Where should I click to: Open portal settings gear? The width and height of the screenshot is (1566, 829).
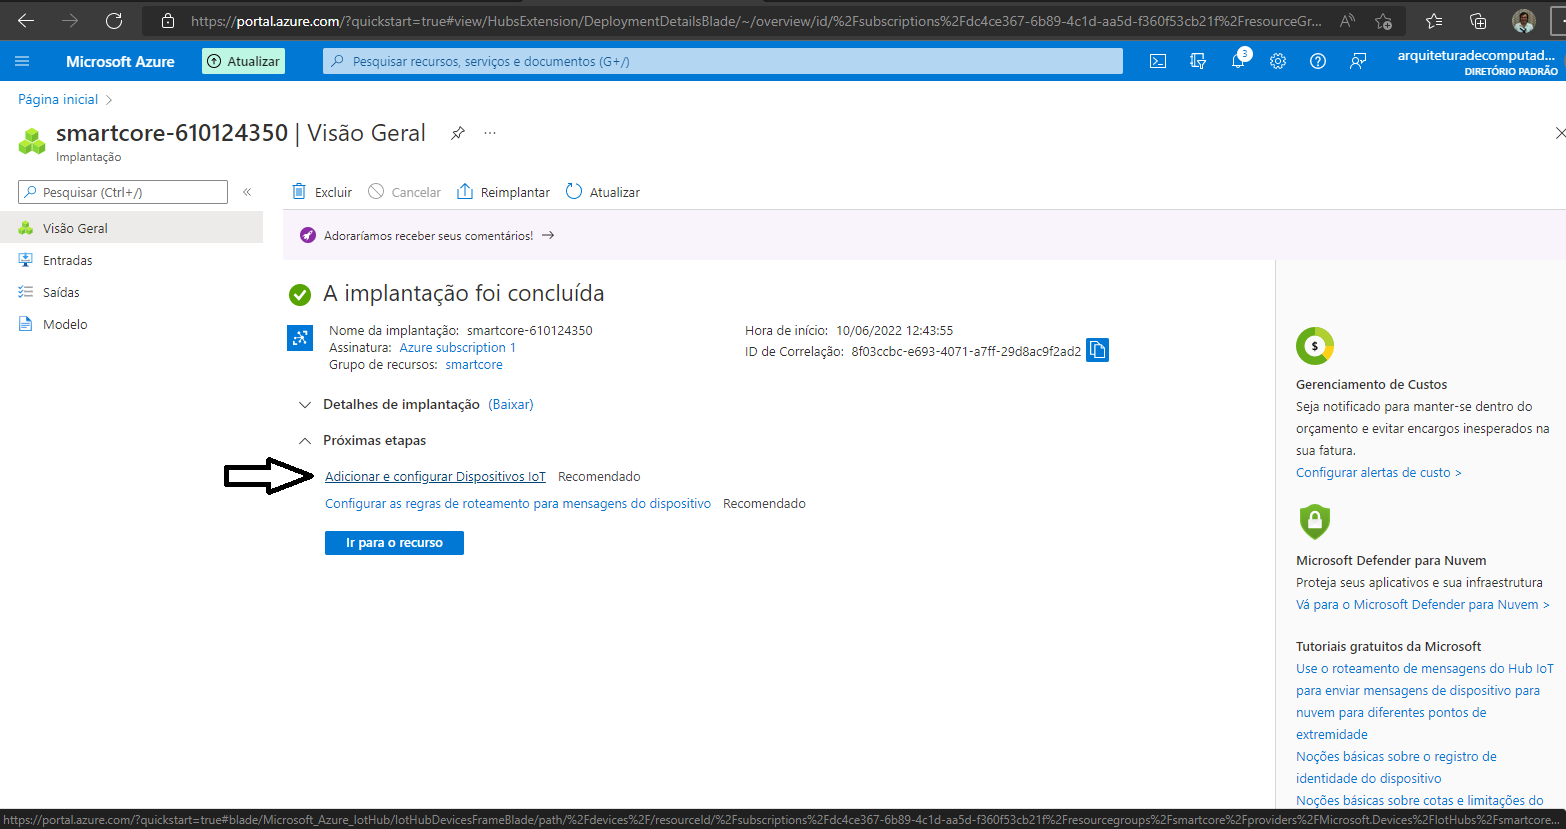tap(1278, 61)
